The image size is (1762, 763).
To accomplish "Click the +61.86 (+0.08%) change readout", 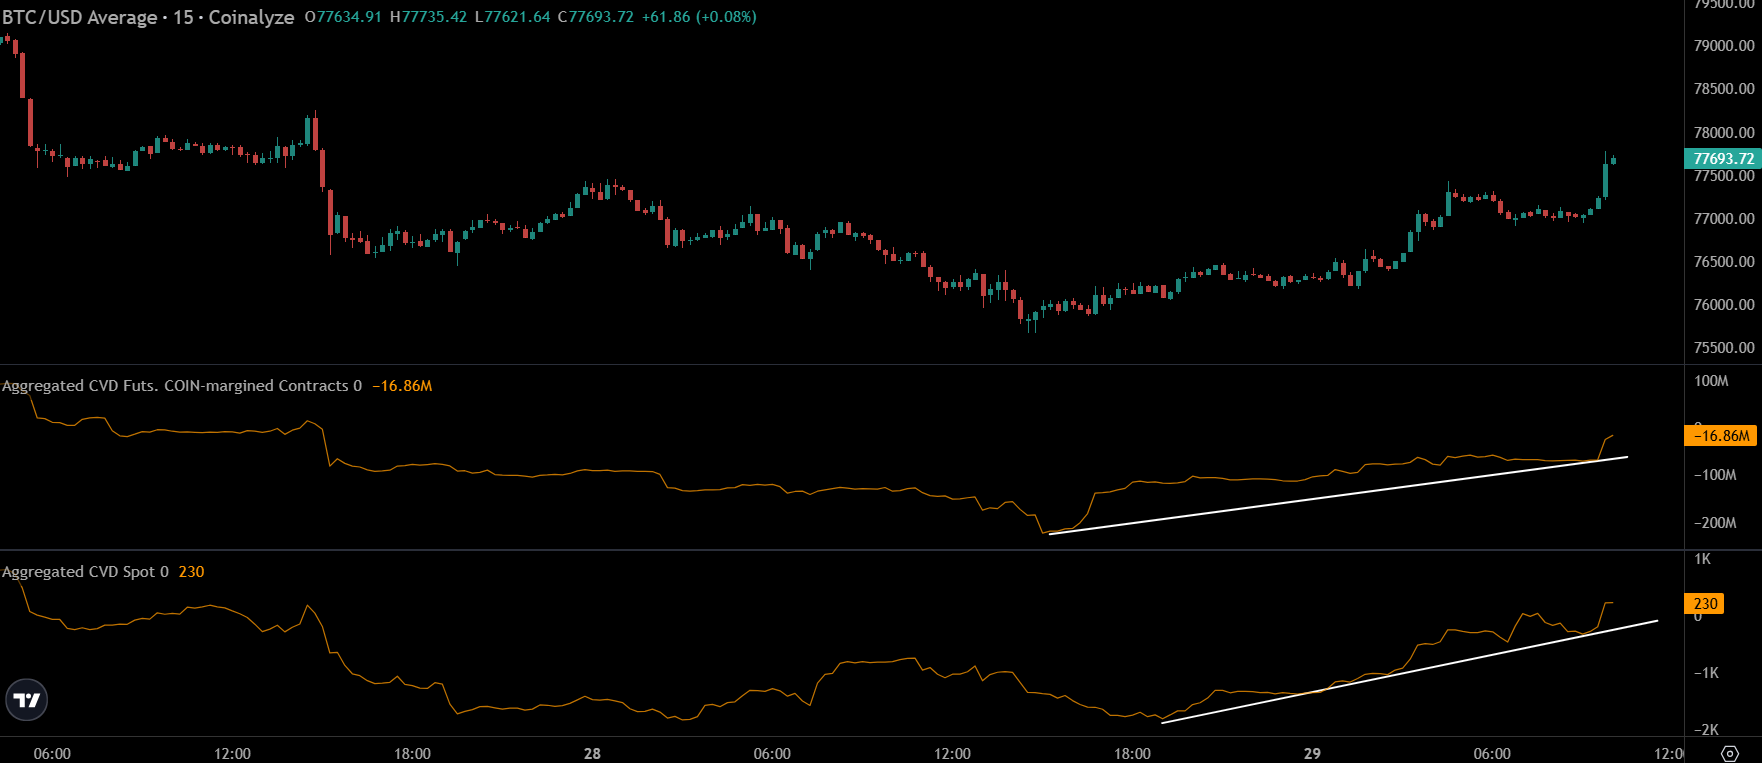I will click(699, 17).
